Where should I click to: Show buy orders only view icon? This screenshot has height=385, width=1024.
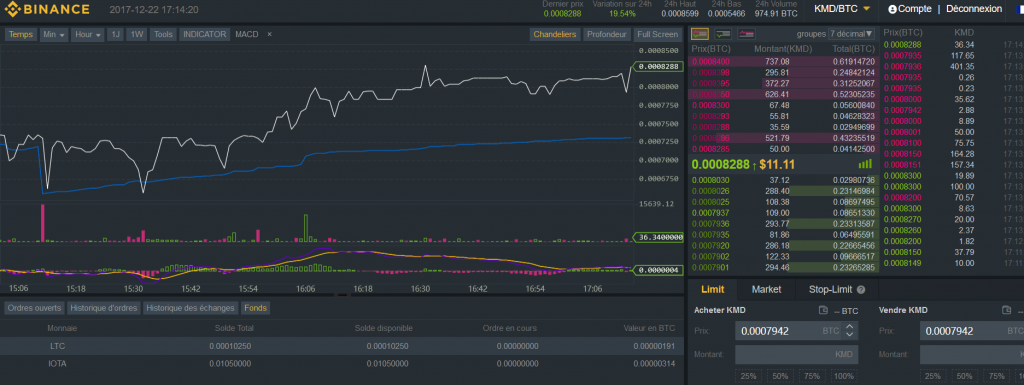click(723, 34)
